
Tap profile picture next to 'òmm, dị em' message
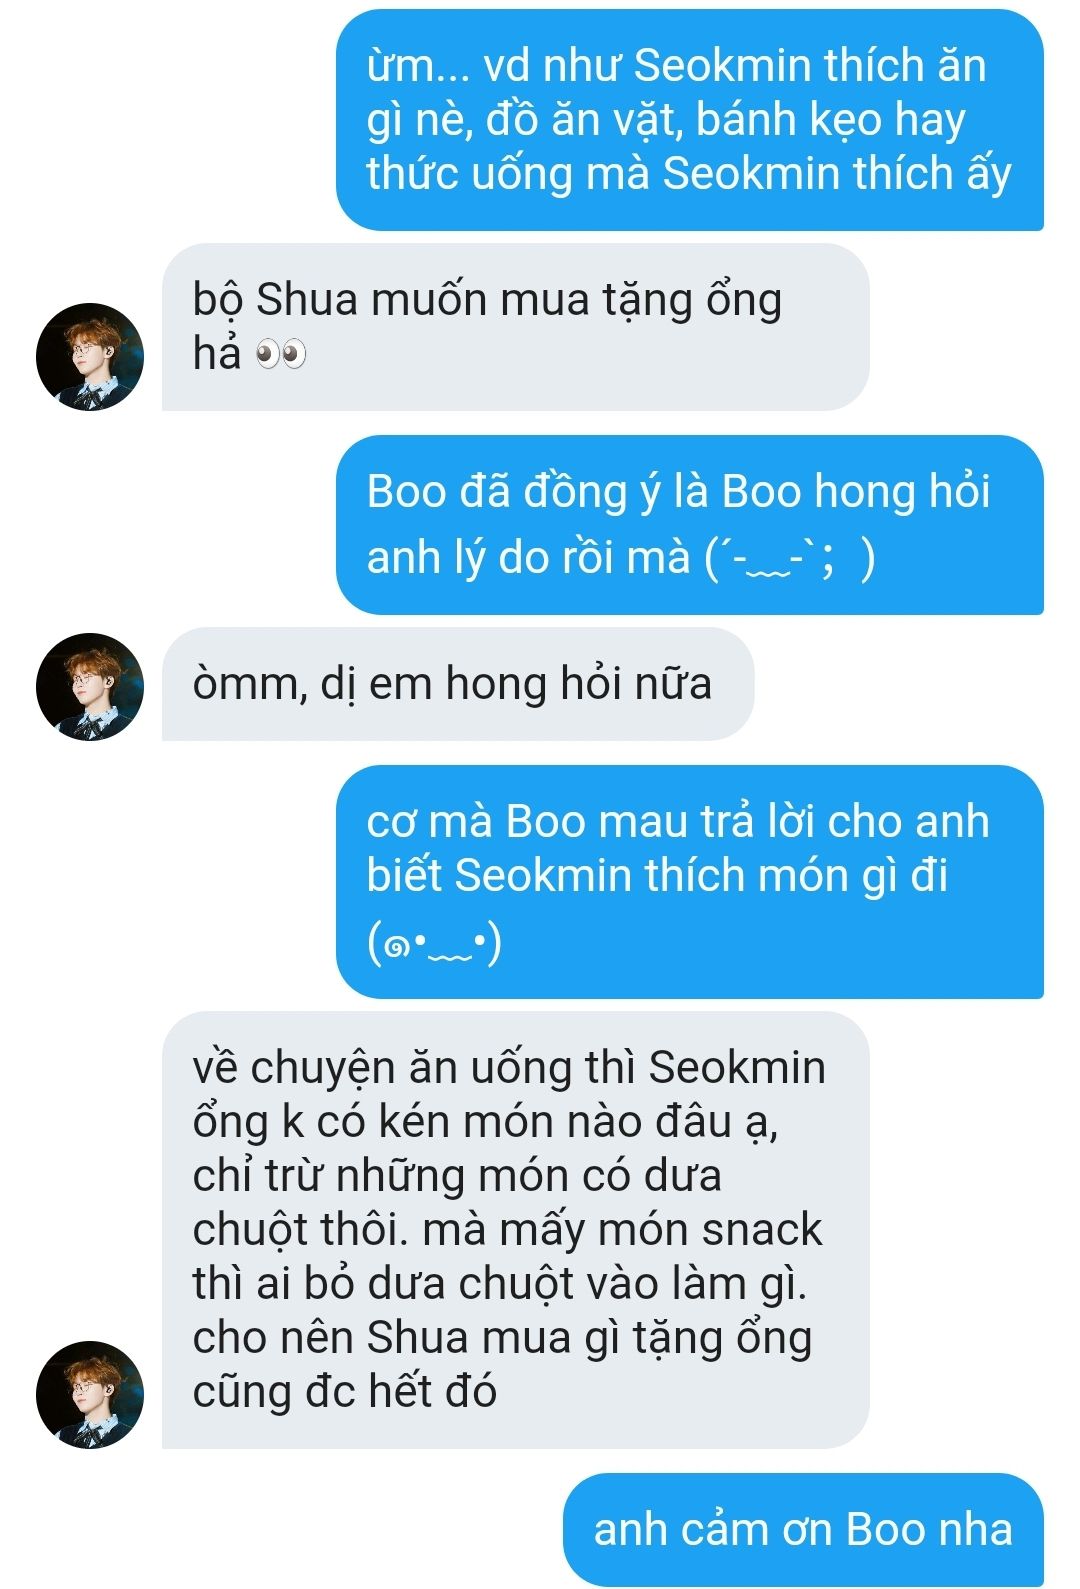click(x=90, y=687)
